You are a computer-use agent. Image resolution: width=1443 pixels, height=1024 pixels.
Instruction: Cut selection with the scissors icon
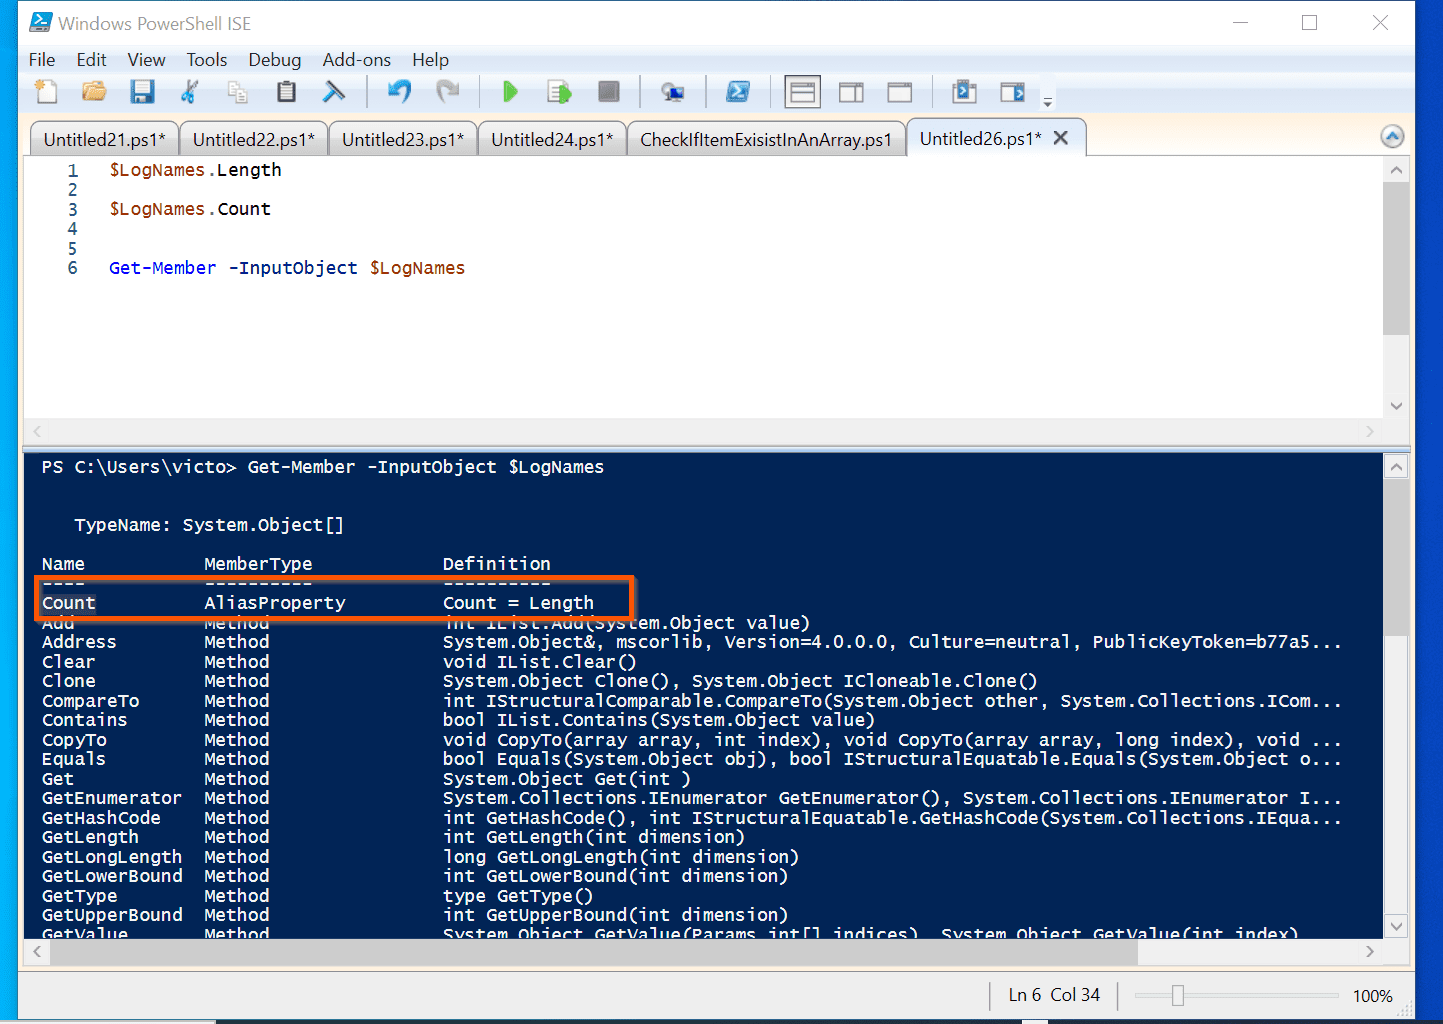(x=189, y=92)
